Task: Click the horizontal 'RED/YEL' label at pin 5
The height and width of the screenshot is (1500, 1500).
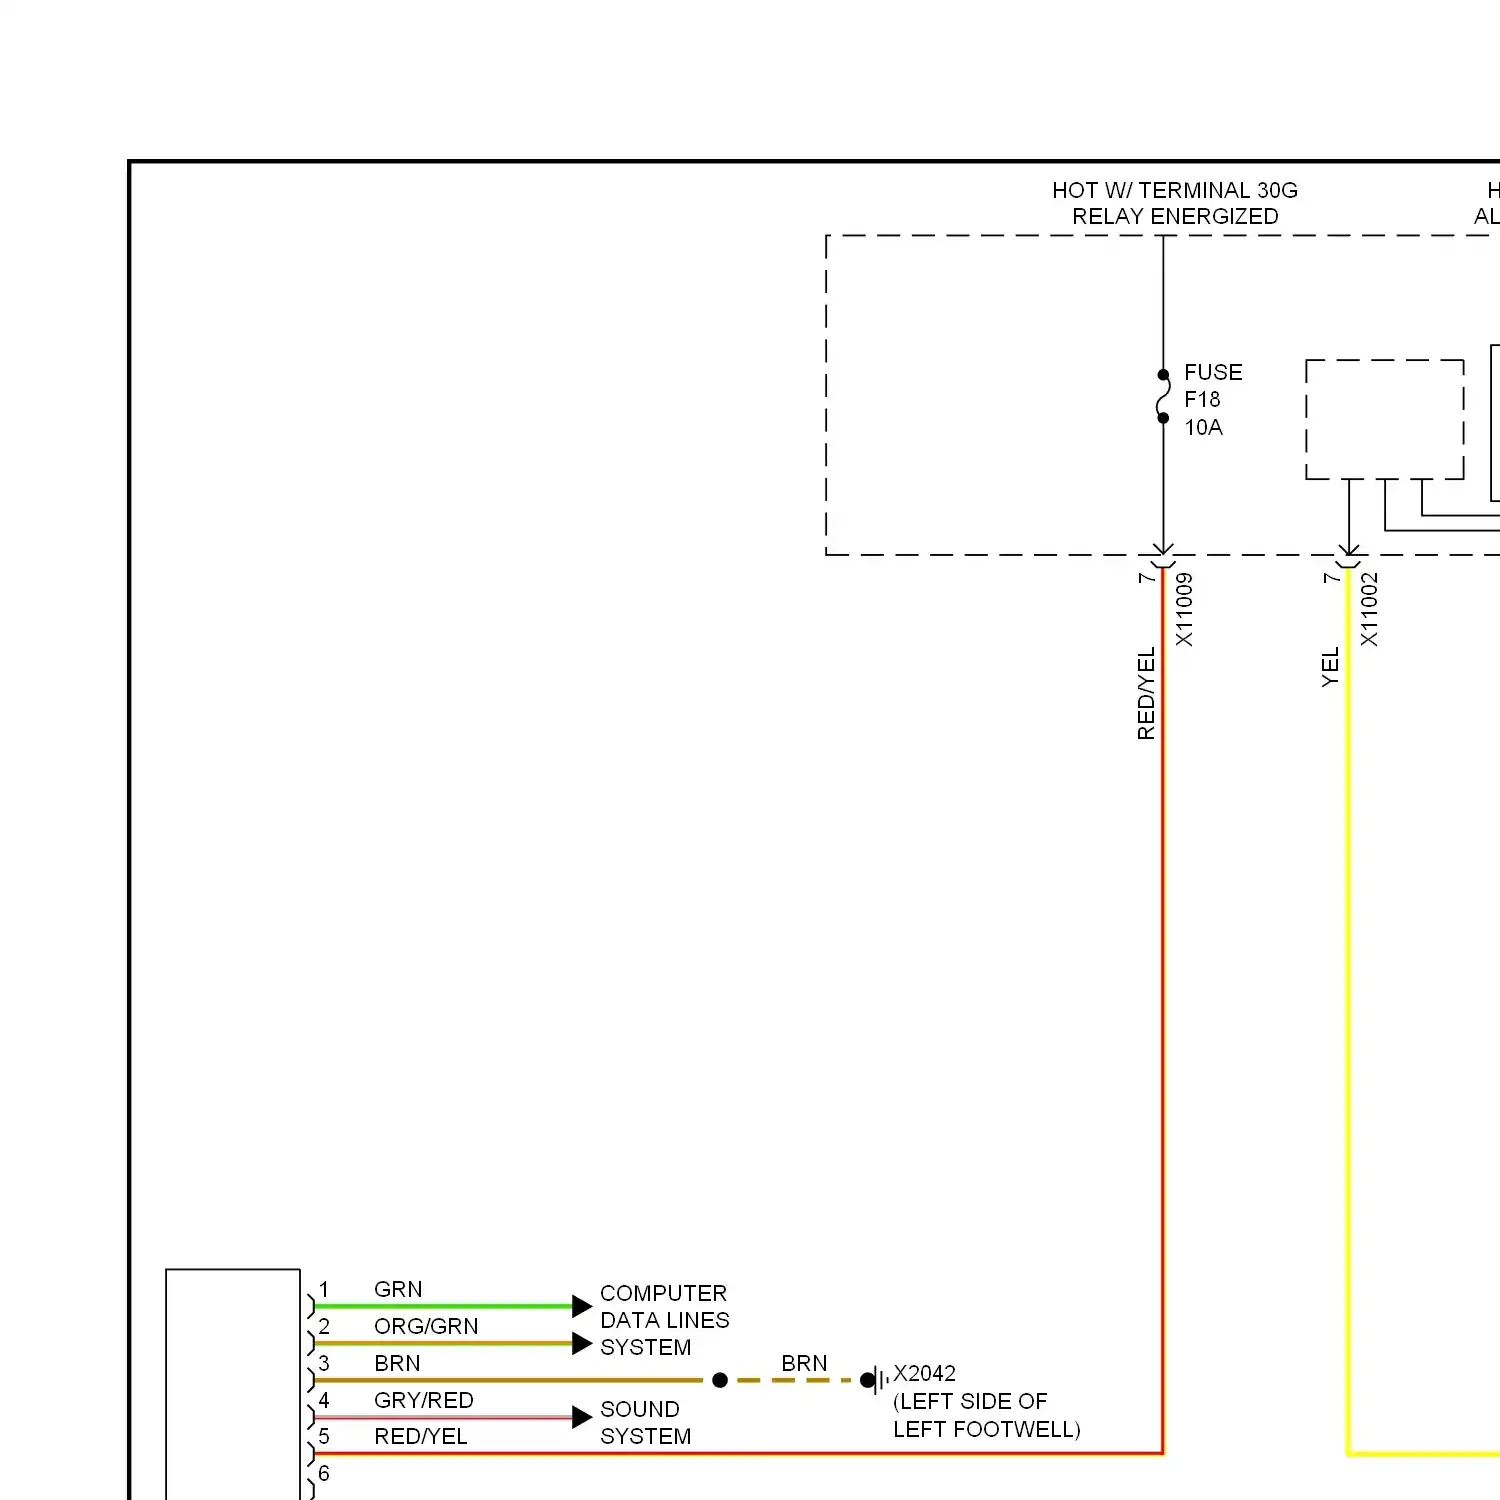Action: tap(421, 1436)
